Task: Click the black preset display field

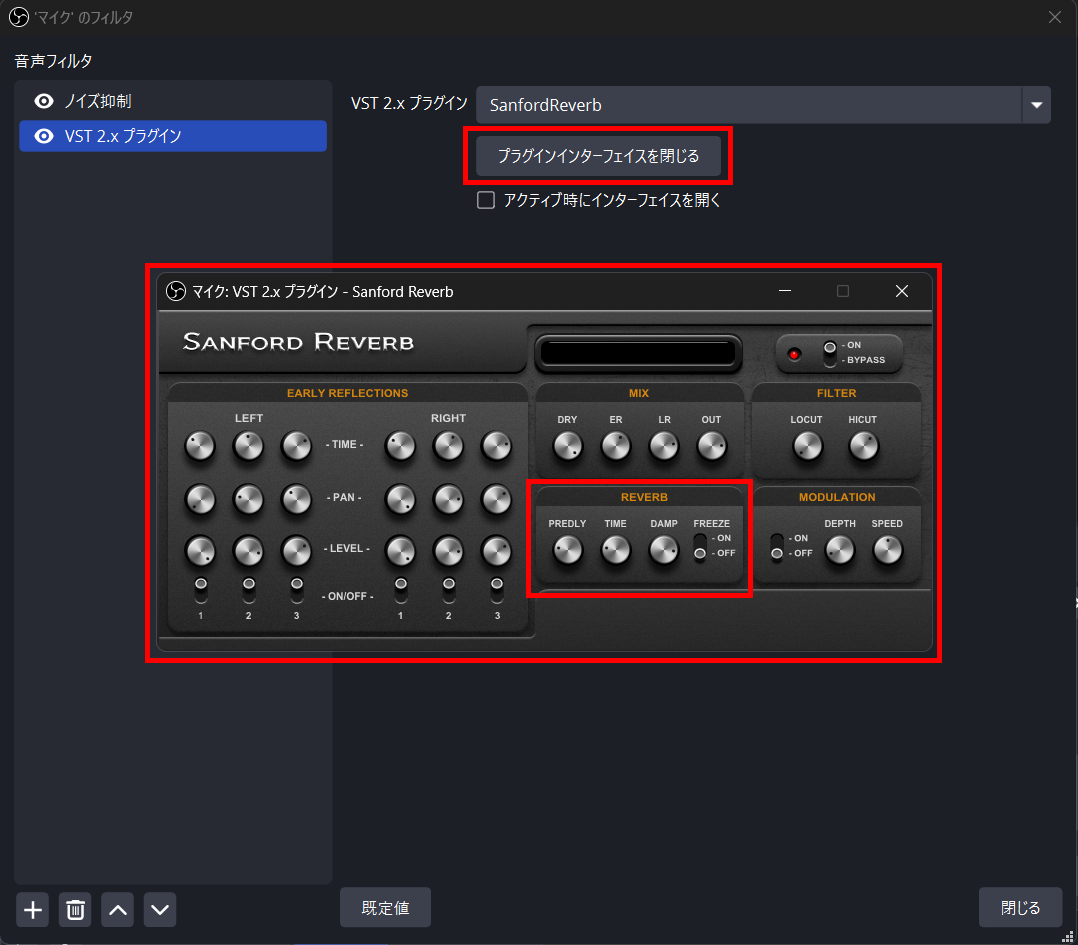Action: [x=638, y=353]
